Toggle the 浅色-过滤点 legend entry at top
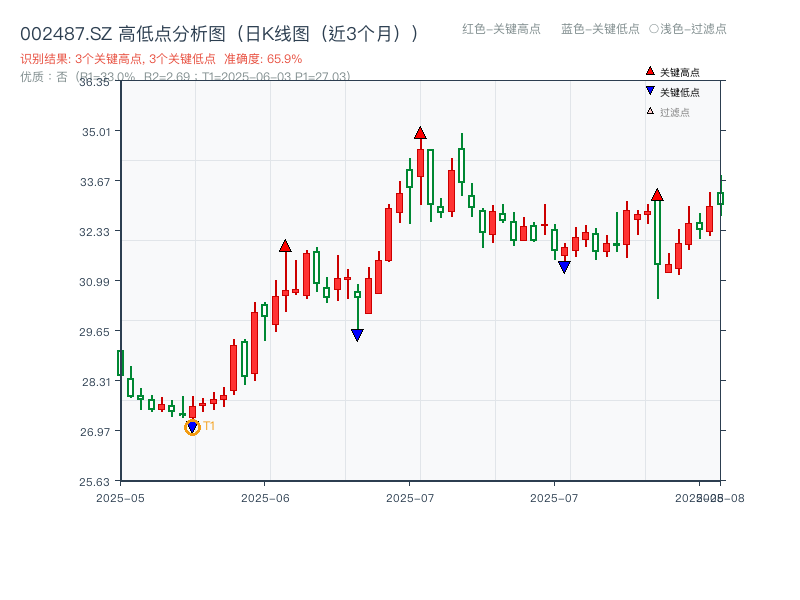800x600 pixels. coord(687,30)
